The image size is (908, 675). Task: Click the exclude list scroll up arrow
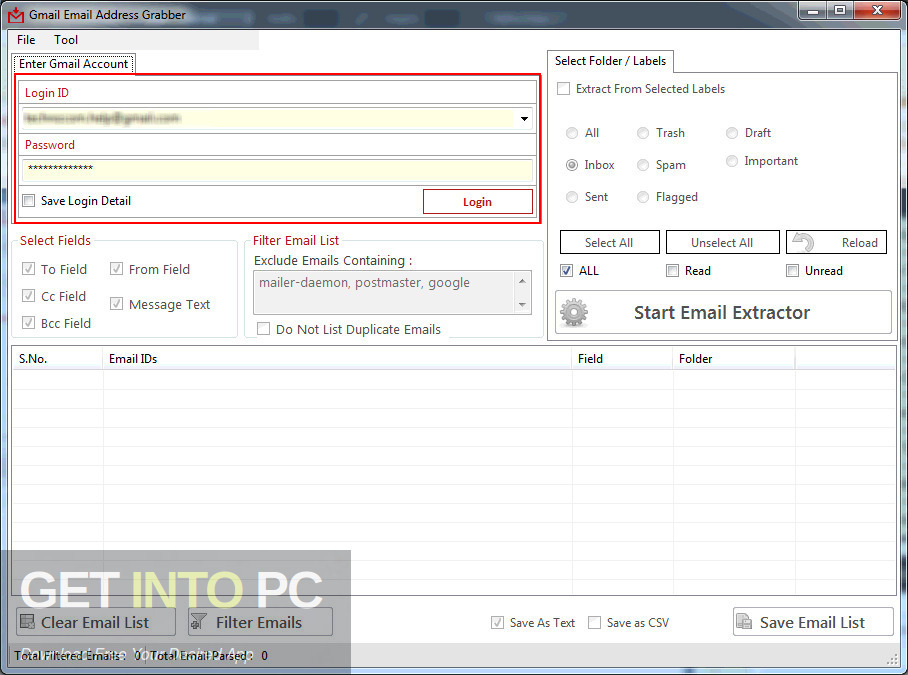tap(522, 281)
